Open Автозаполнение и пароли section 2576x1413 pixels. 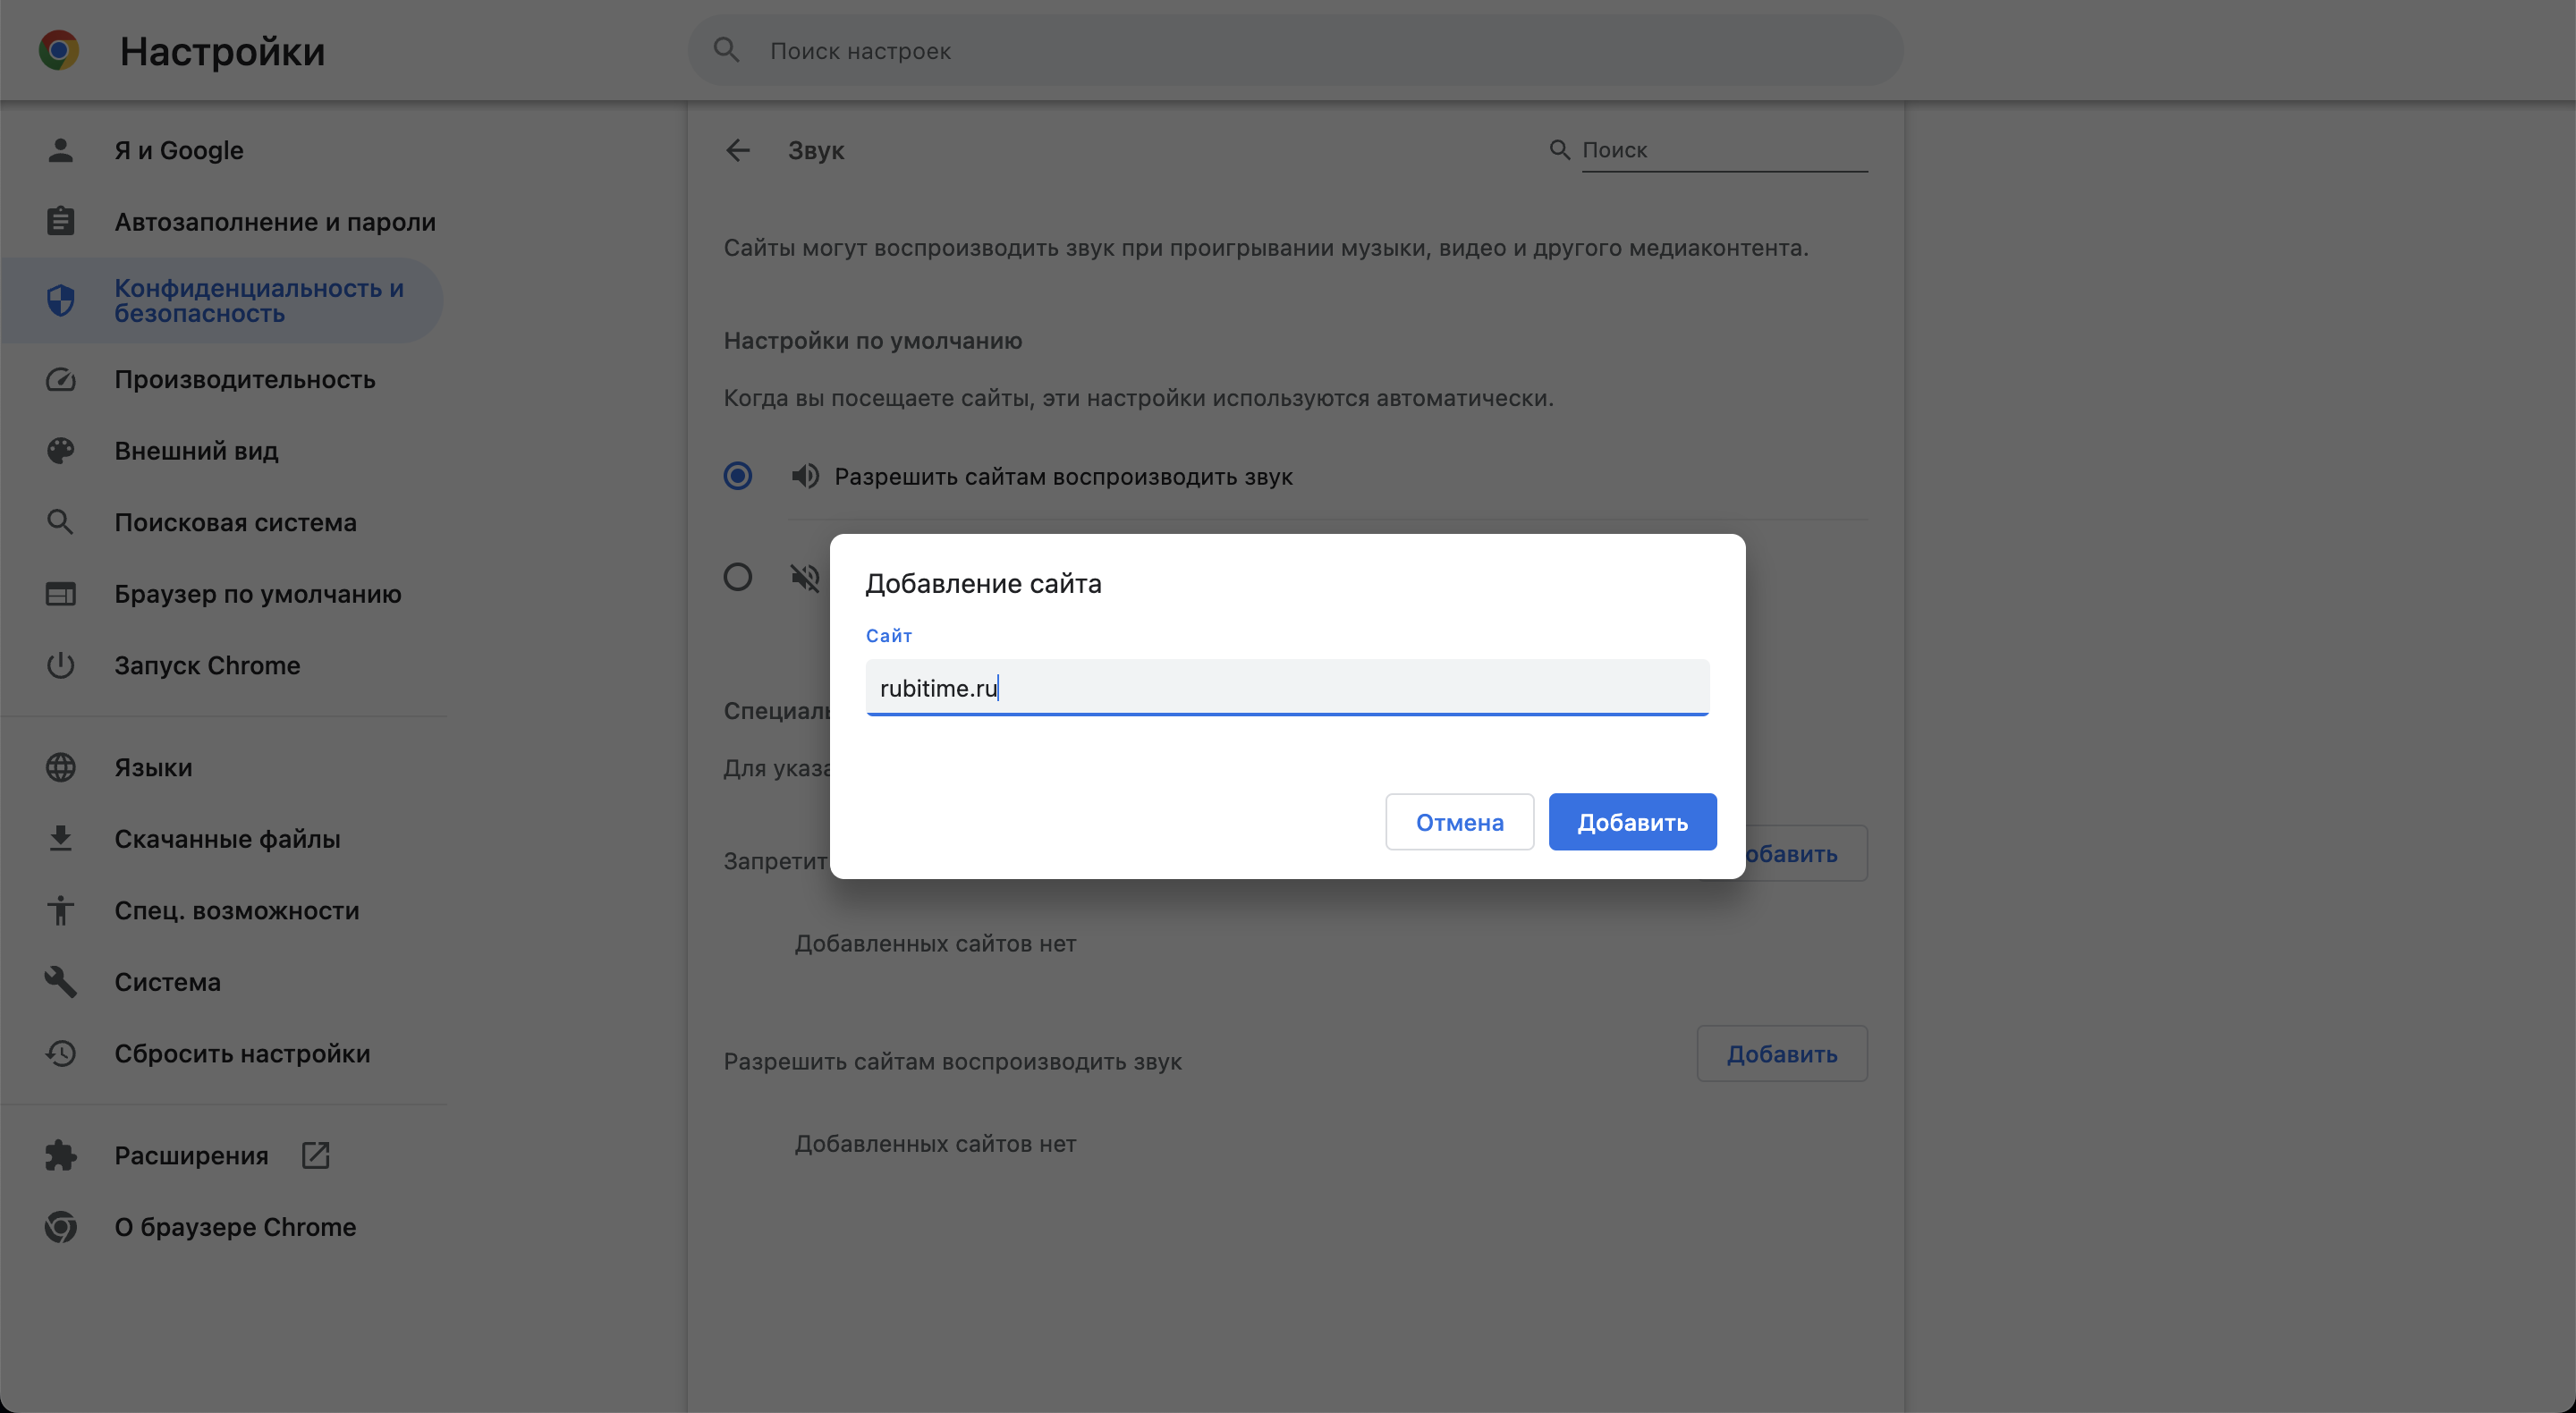[274, 221]
